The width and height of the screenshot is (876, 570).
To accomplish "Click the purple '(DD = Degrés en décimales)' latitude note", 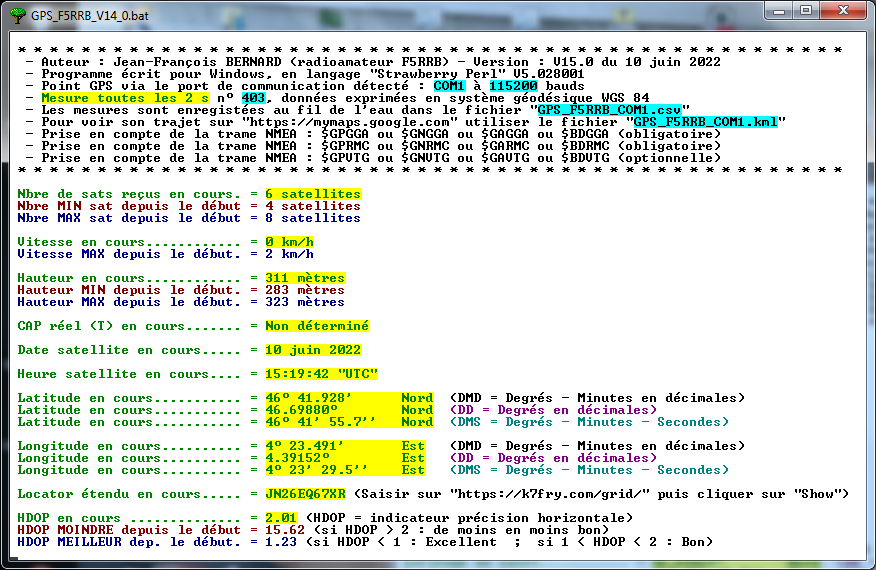I will point(554,410).
